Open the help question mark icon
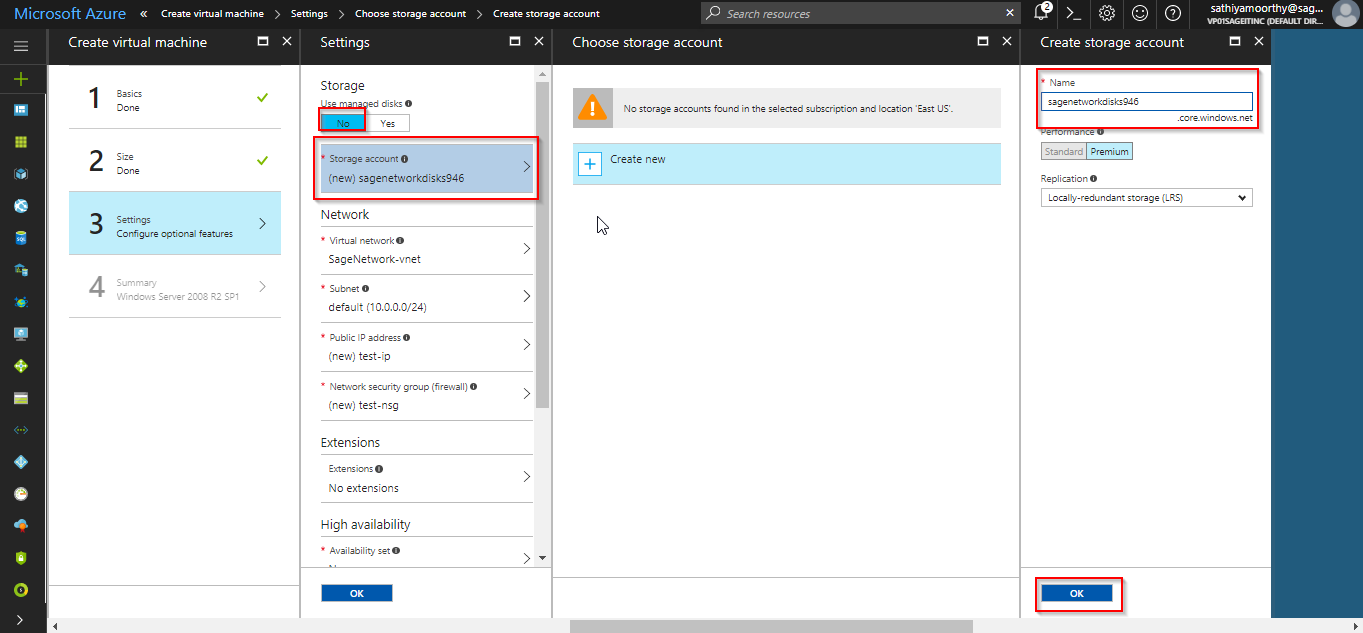Image resolution: width=1363 pixels, height=633 pixels. click(1172, 13)
